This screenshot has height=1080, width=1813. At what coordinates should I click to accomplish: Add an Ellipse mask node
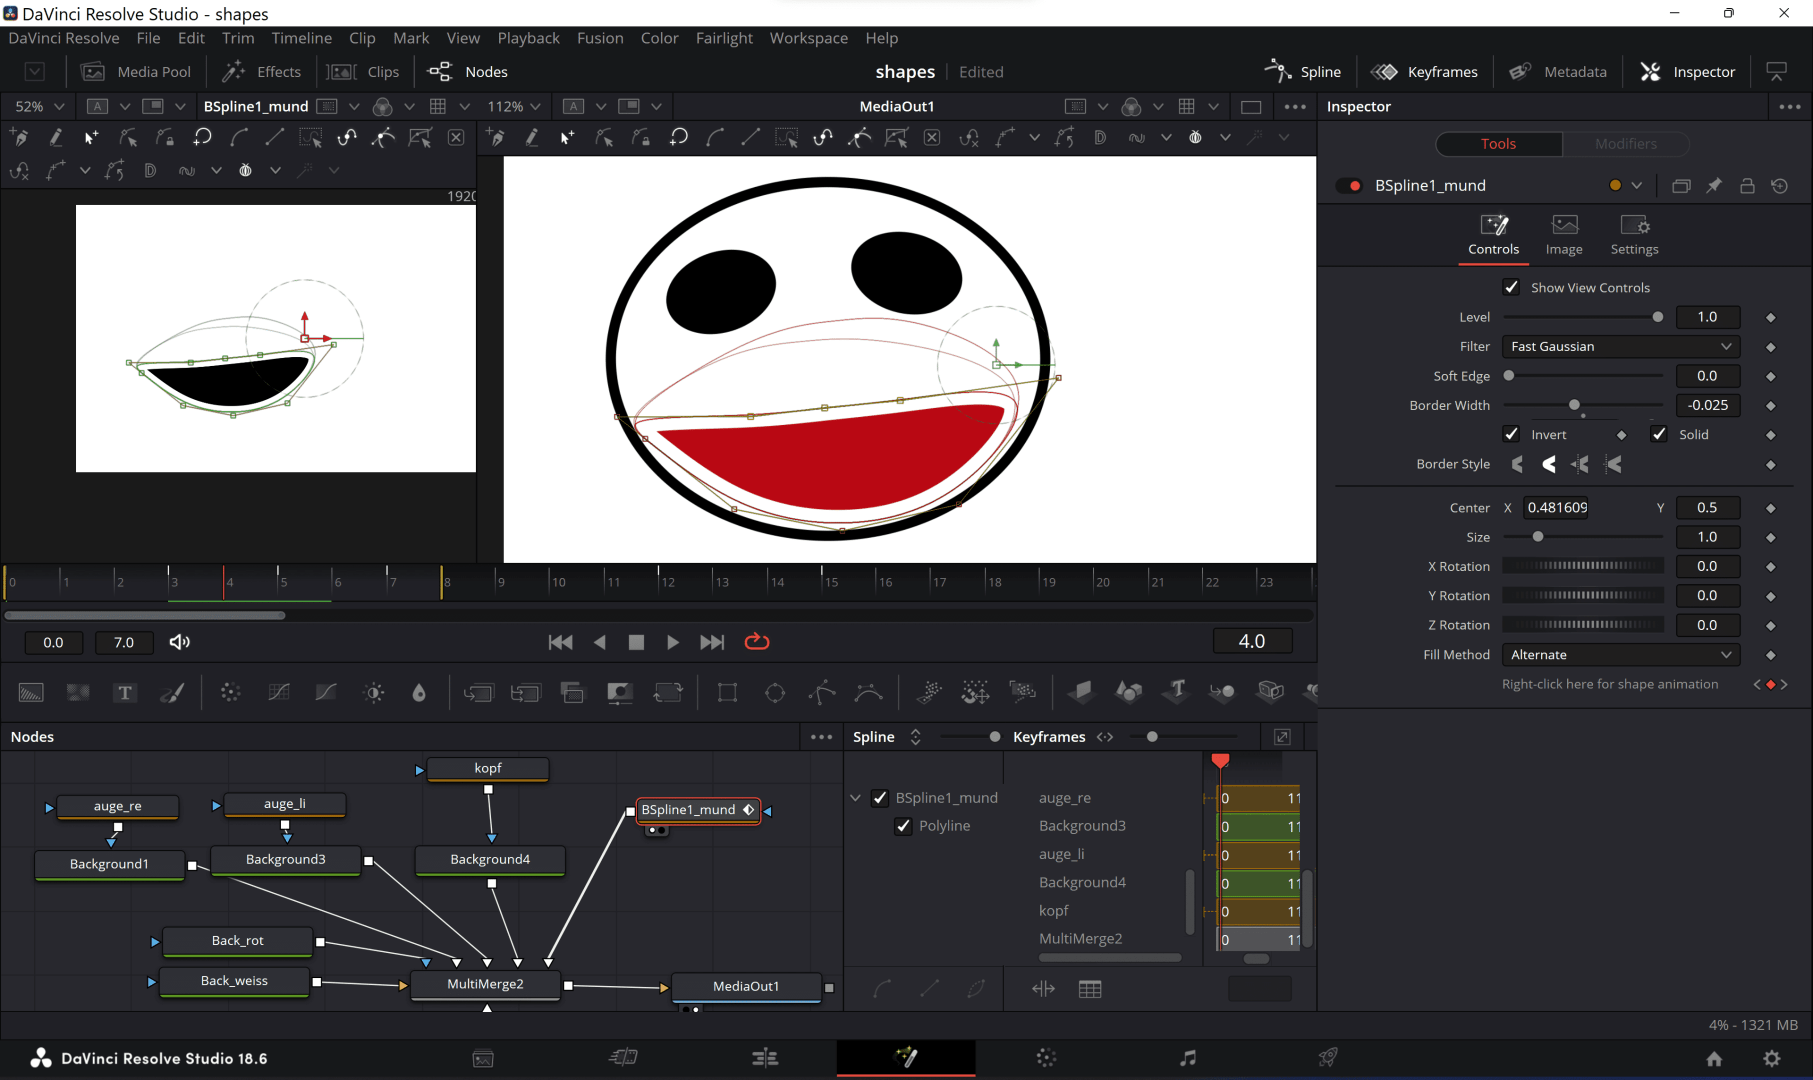775,692
